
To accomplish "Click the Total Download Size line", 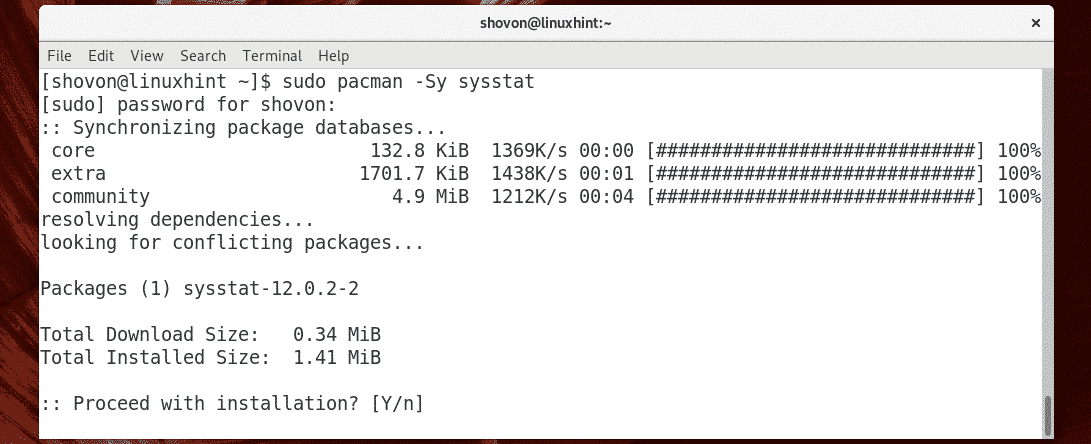I will click(x=210, y=334).
